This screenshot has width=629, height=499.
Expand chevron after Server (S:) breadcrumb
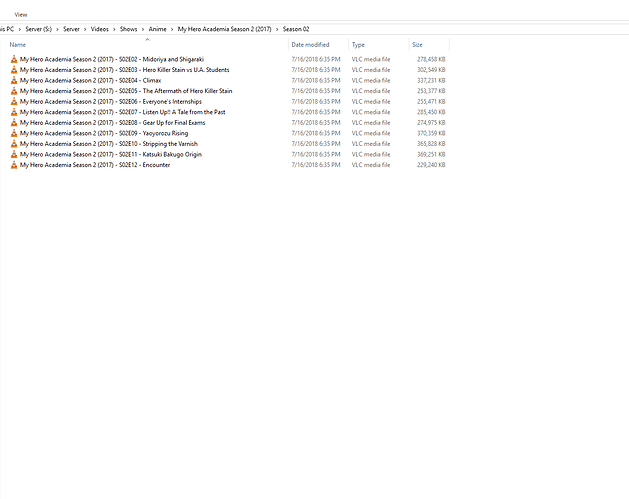coord(57,29)
